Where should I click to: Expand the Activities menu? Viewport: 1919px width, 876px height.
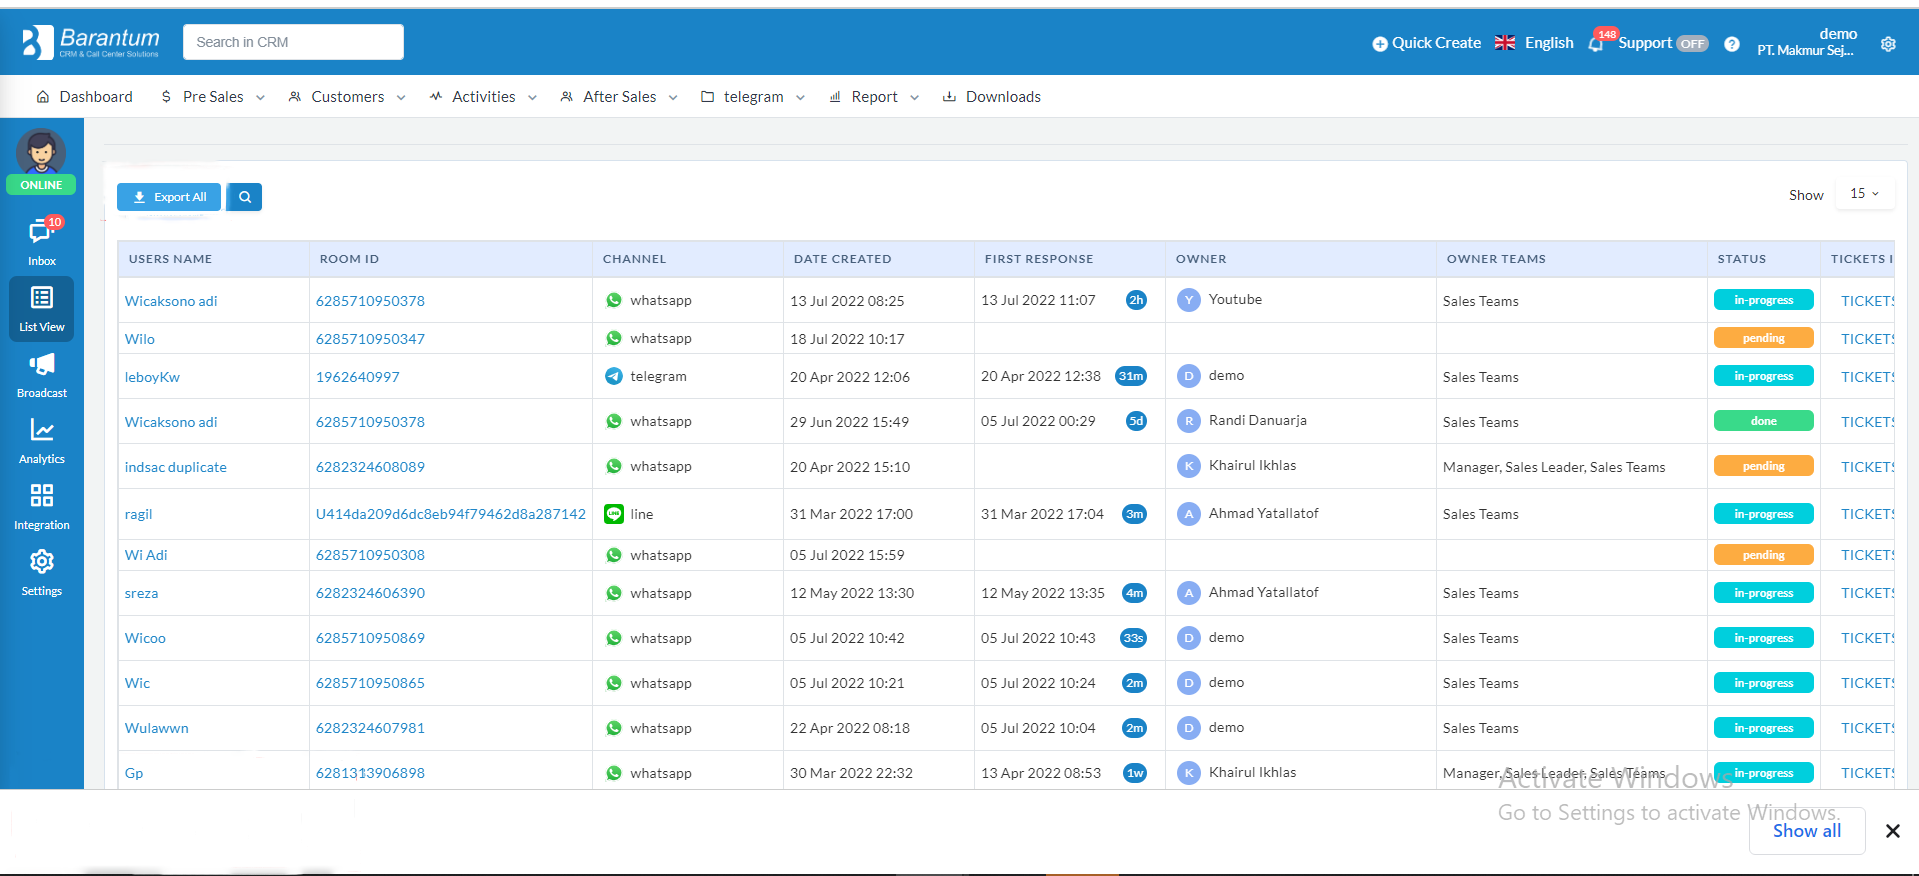(483, 97)
